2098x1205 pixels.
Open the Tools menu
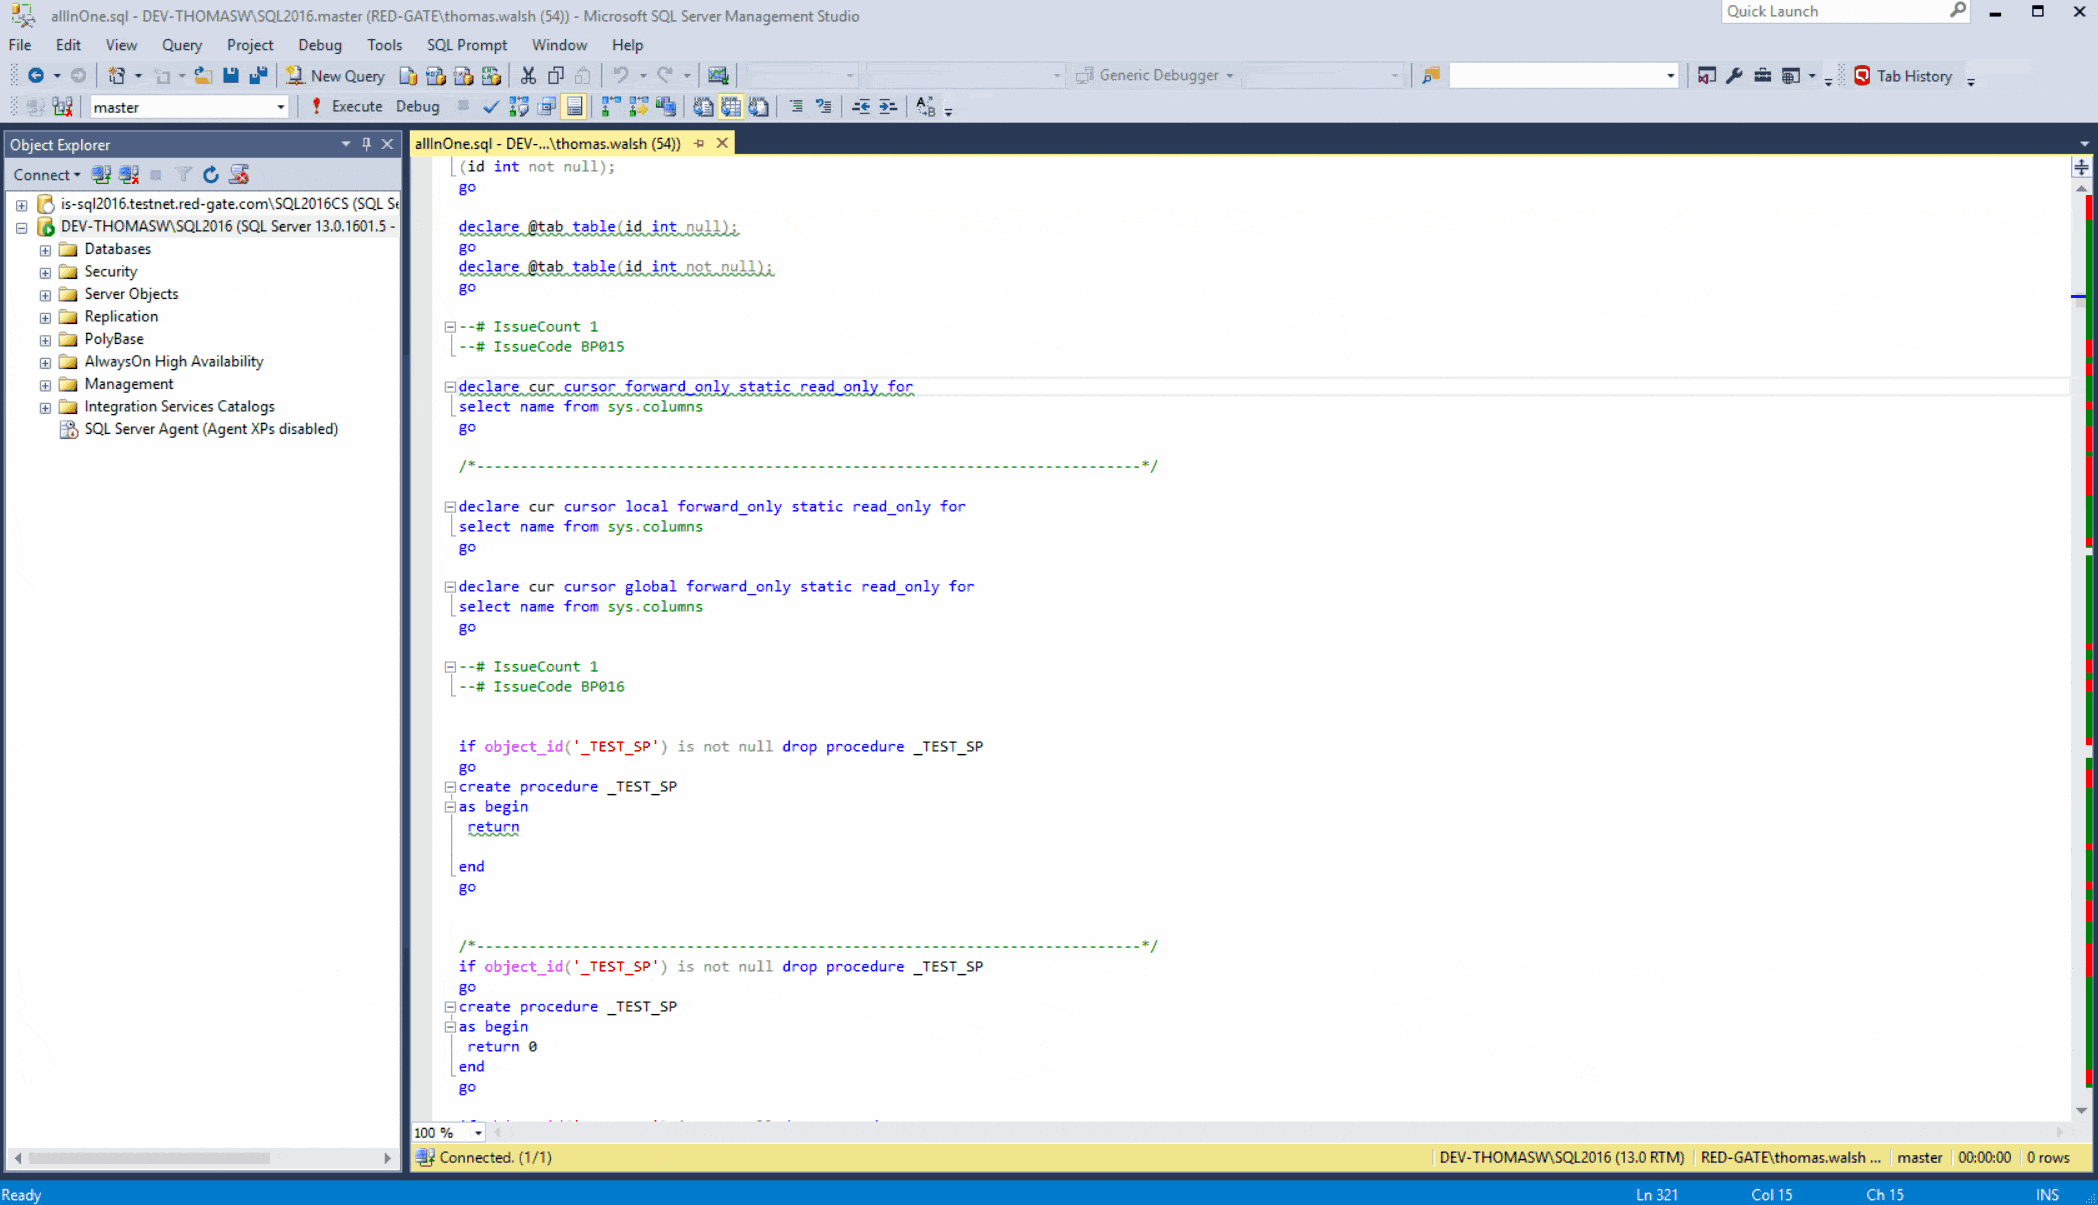coord(384,45)
